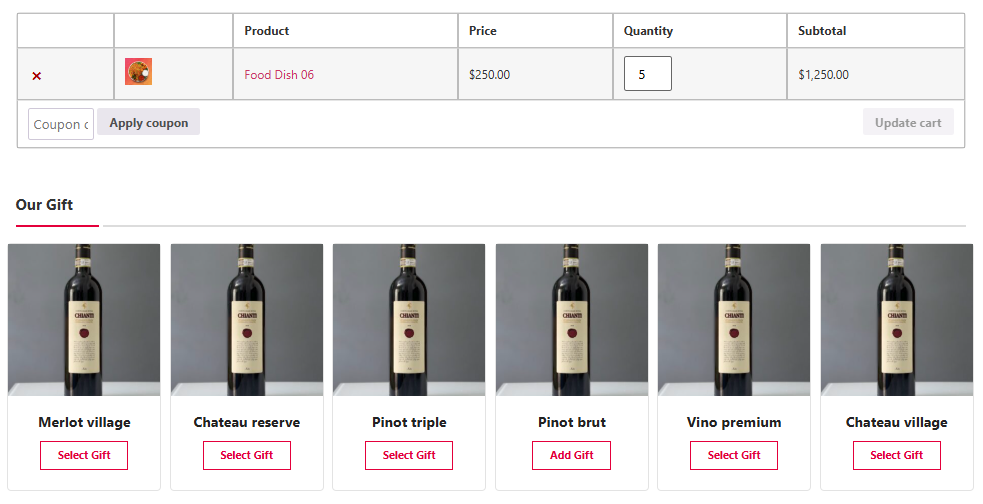983x504 pixels.
Task: Select Gift for Pinot triple
Action: (x=409, y=455)
